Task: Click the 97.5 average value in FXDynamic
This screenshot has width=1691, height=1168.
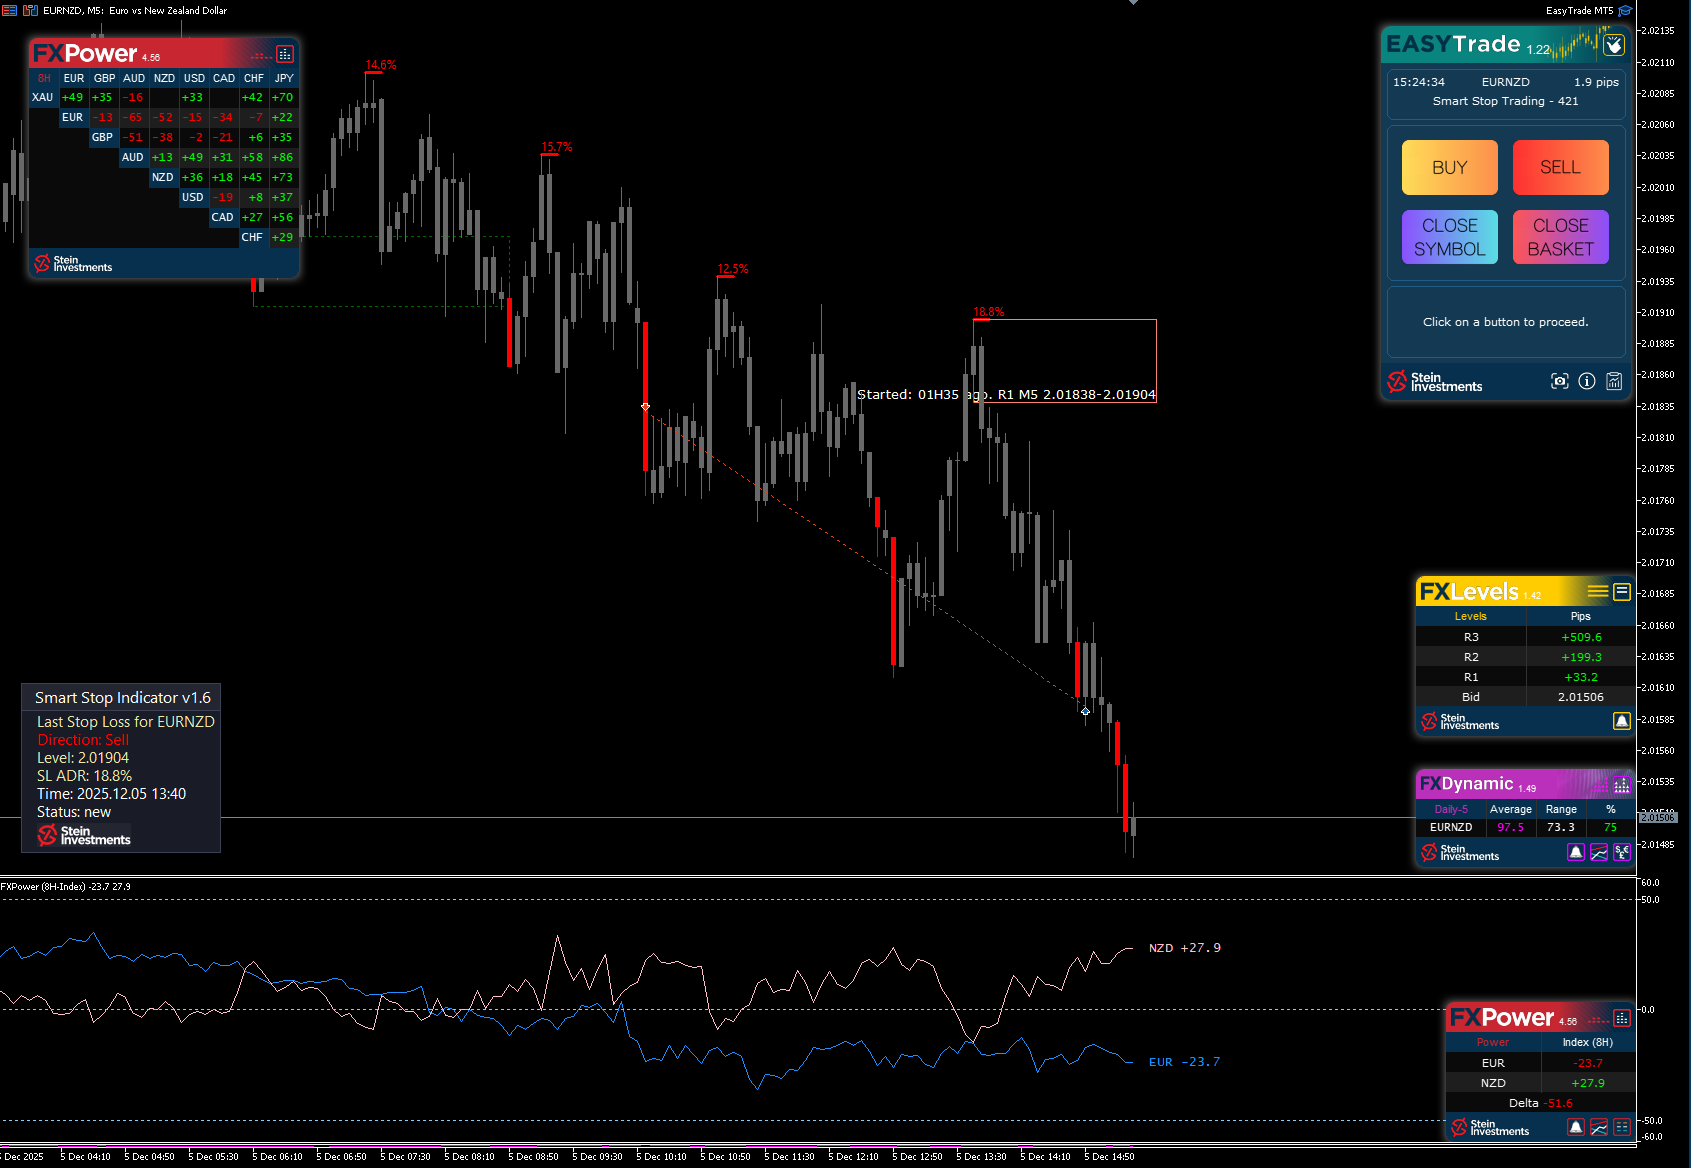Action: pos(1511,827)
